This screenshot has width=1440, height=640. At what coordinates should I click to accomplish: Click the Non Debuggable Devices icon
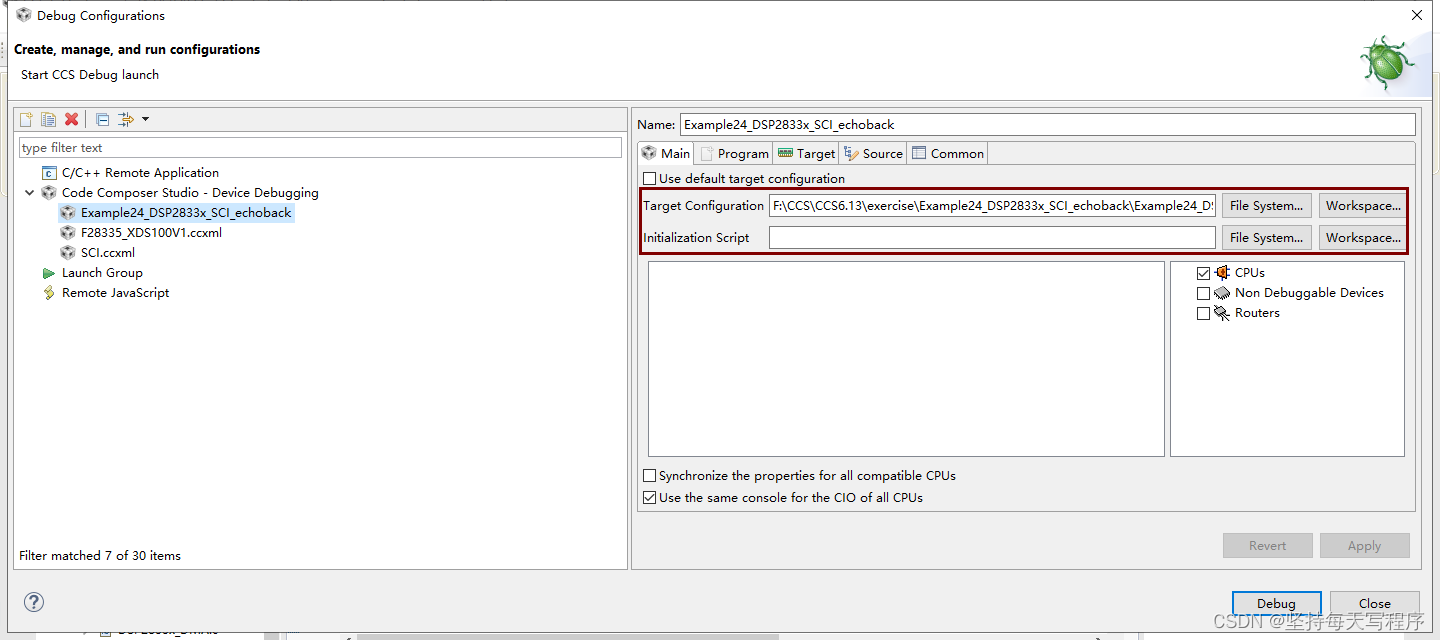pyautogui.click(x=1222, y=293)
